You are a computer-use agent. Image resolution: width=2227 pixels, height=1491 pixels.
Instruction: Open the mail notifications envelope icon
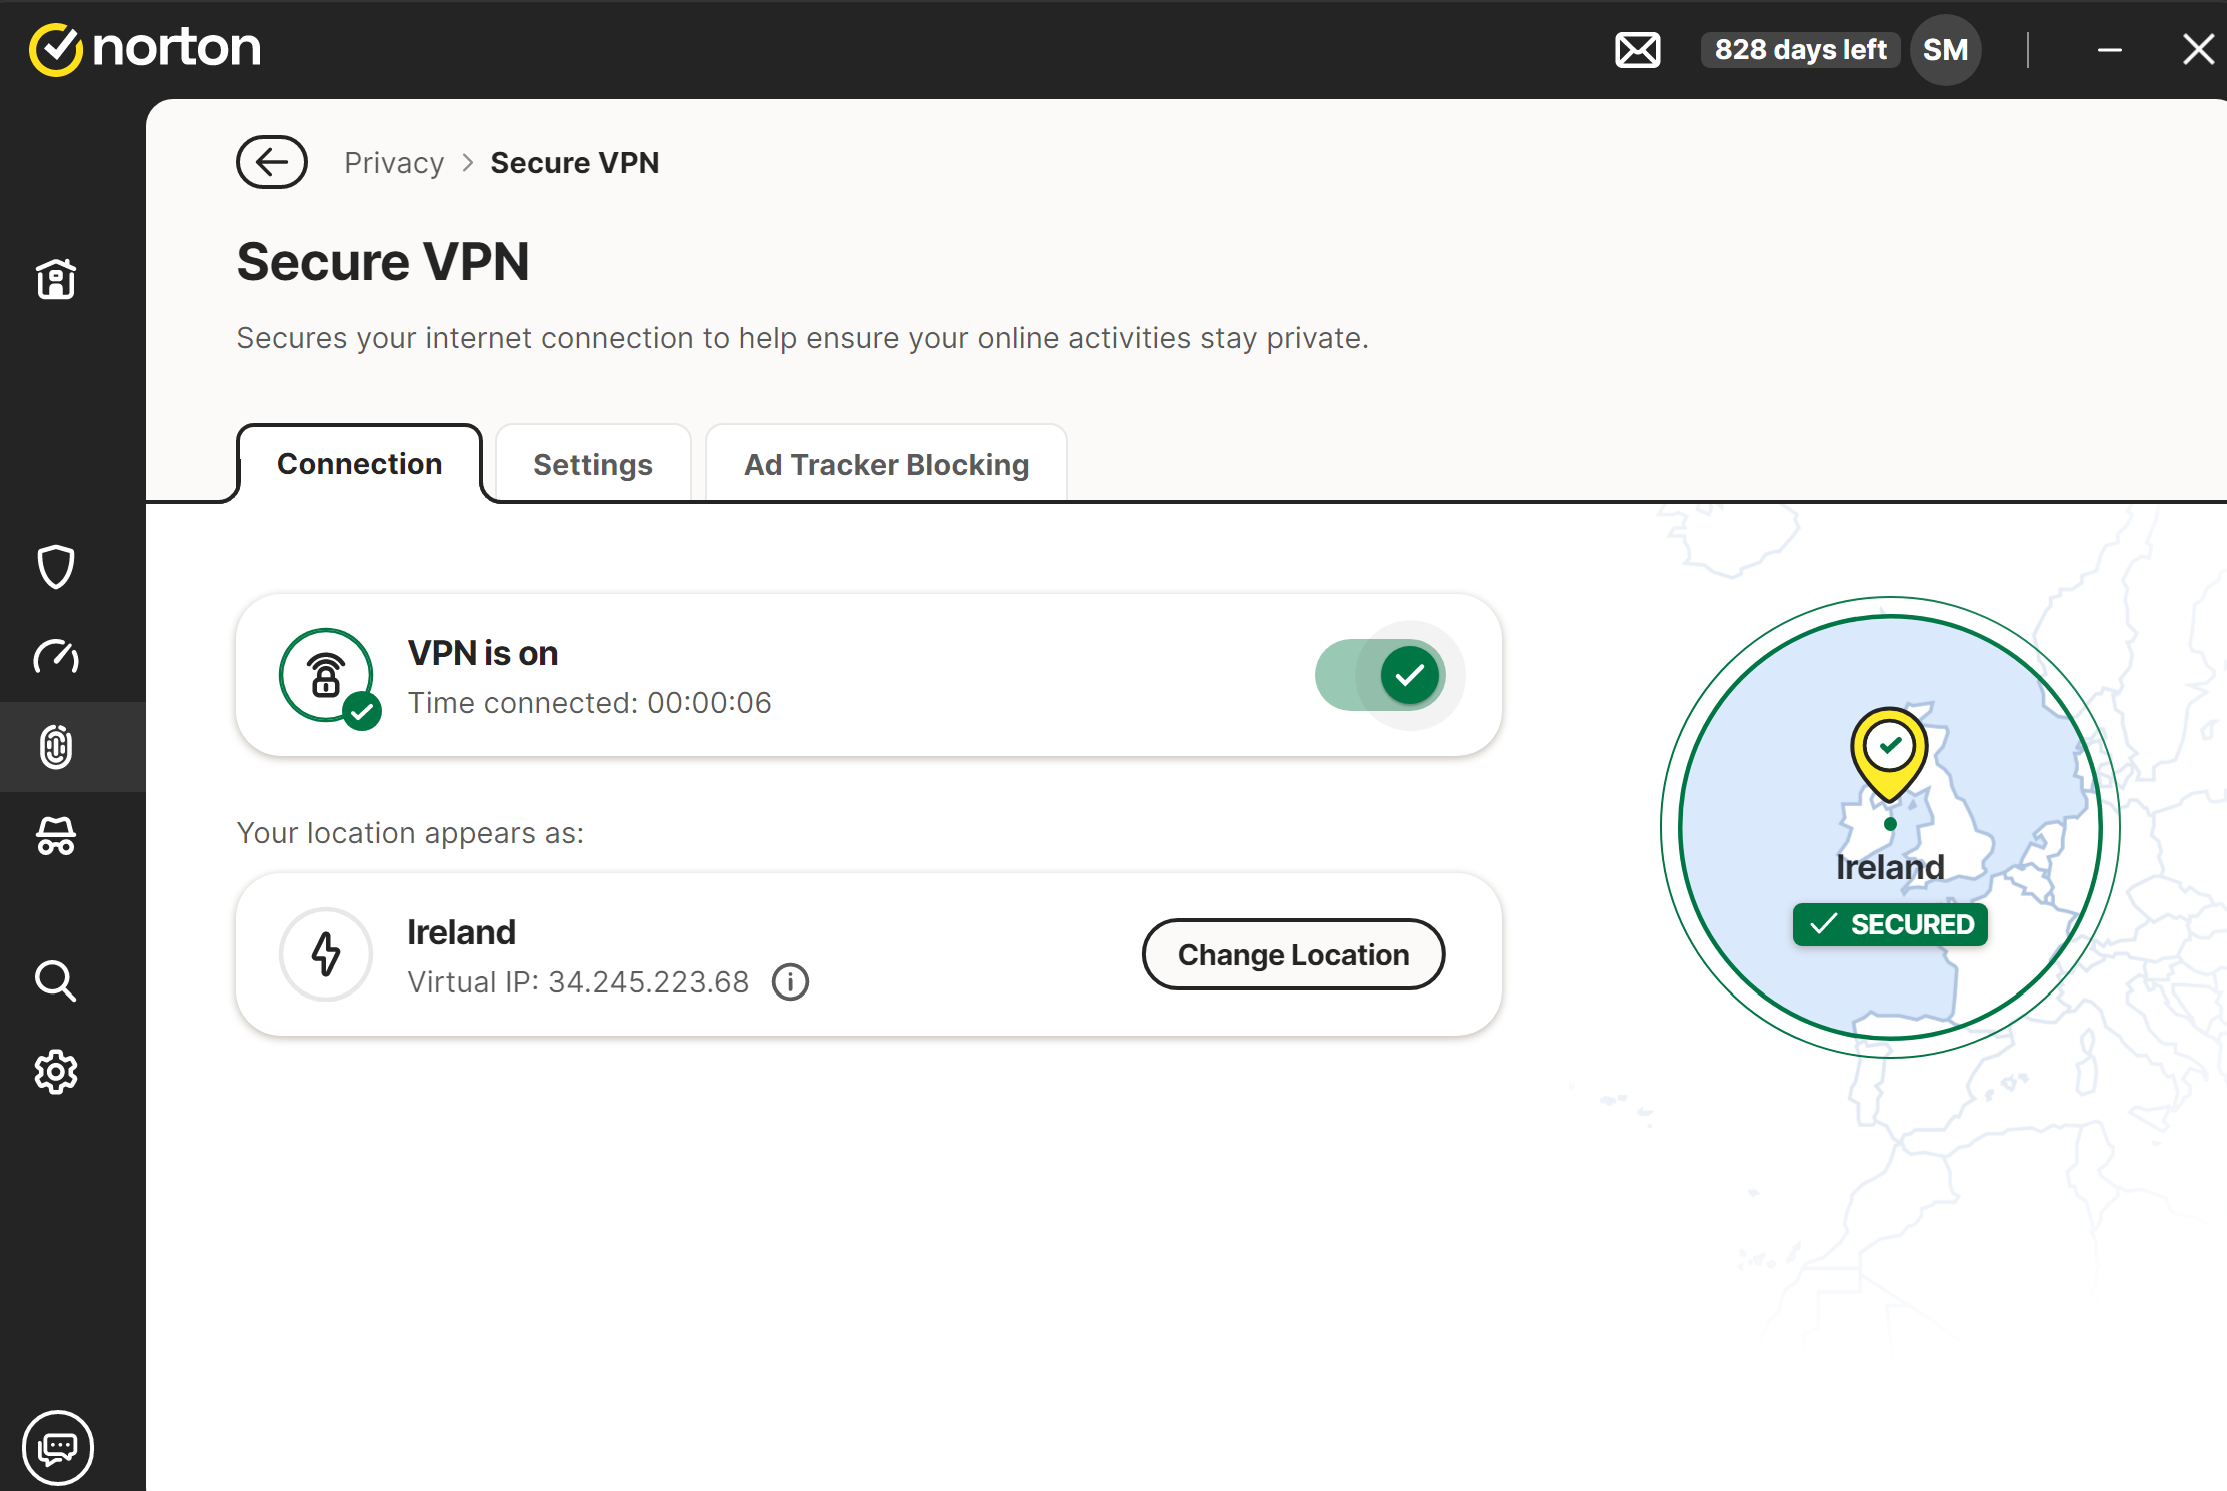tap(1637, 50)
